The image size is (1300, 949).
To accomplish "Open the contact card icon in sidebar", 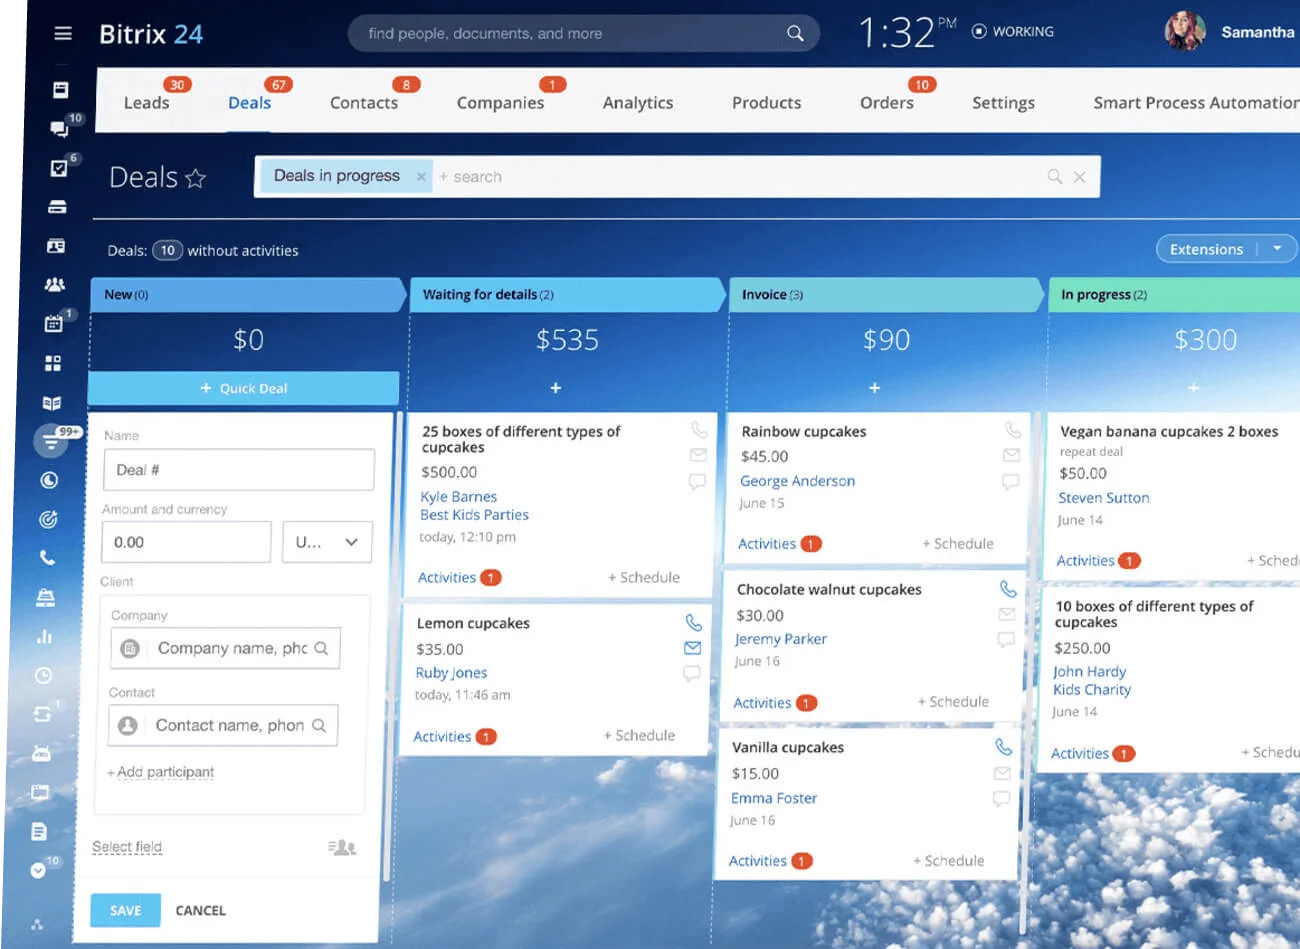I will pyautogui.click(x=56, y=245).
